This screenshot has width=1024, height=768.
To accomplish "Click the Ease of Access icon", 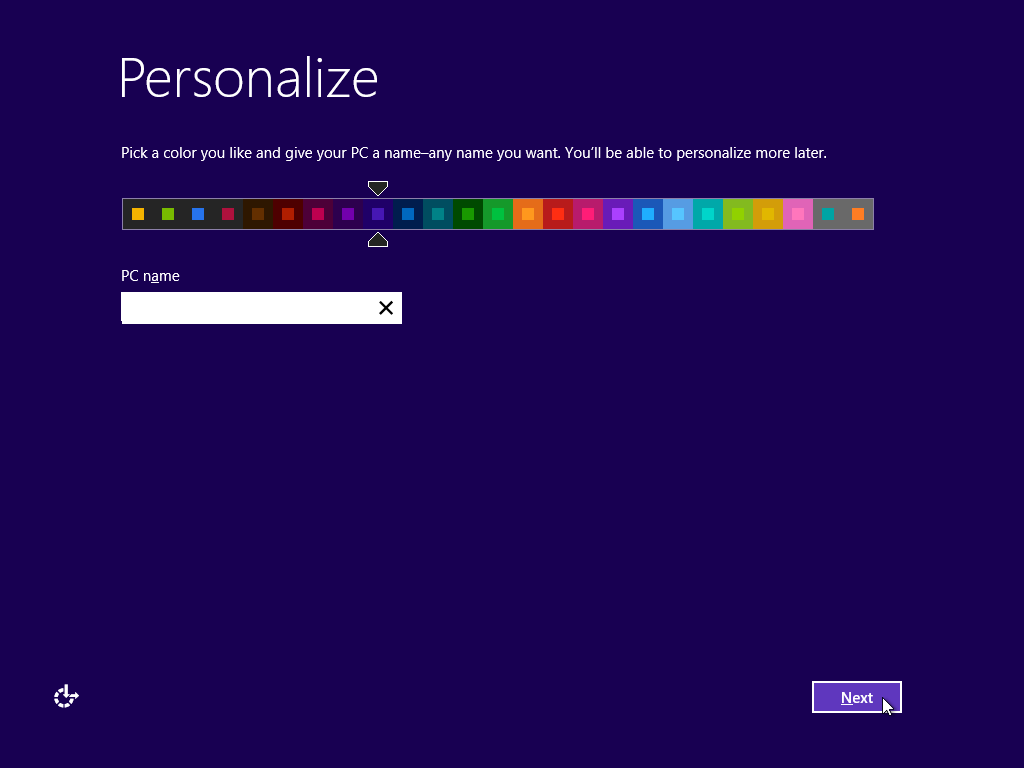I will click(65, 696).
